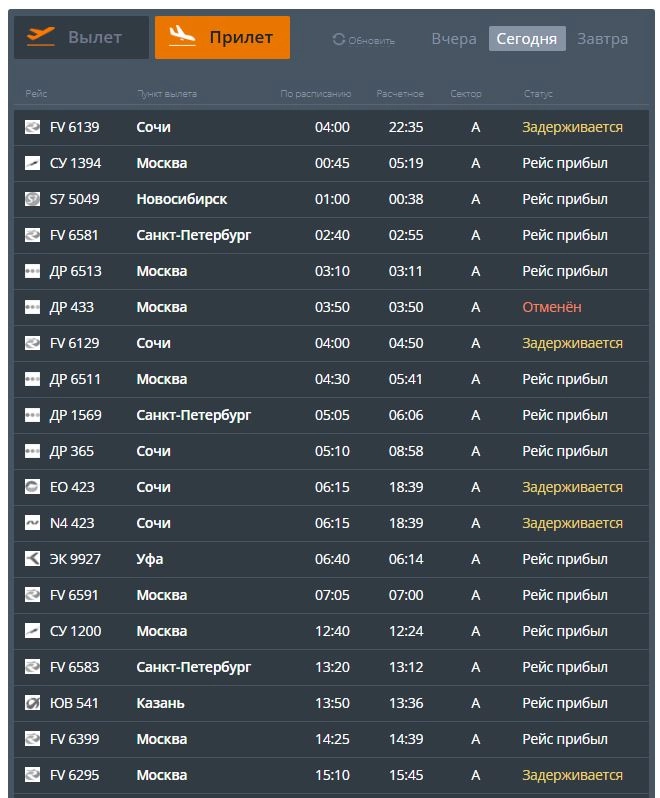Click the Расчетное column header
660x798 pixels.
pos(400,94)
